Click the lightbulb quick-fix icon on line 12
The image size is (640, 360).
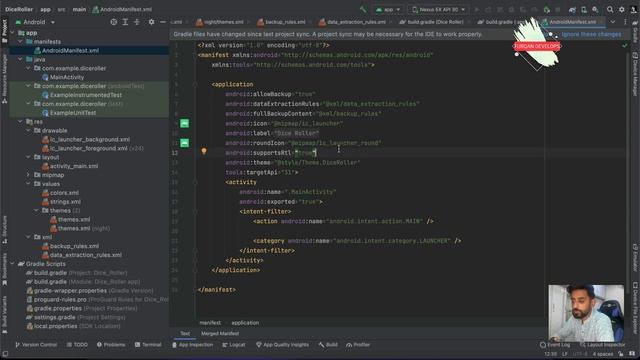click(x=204, y=151)
